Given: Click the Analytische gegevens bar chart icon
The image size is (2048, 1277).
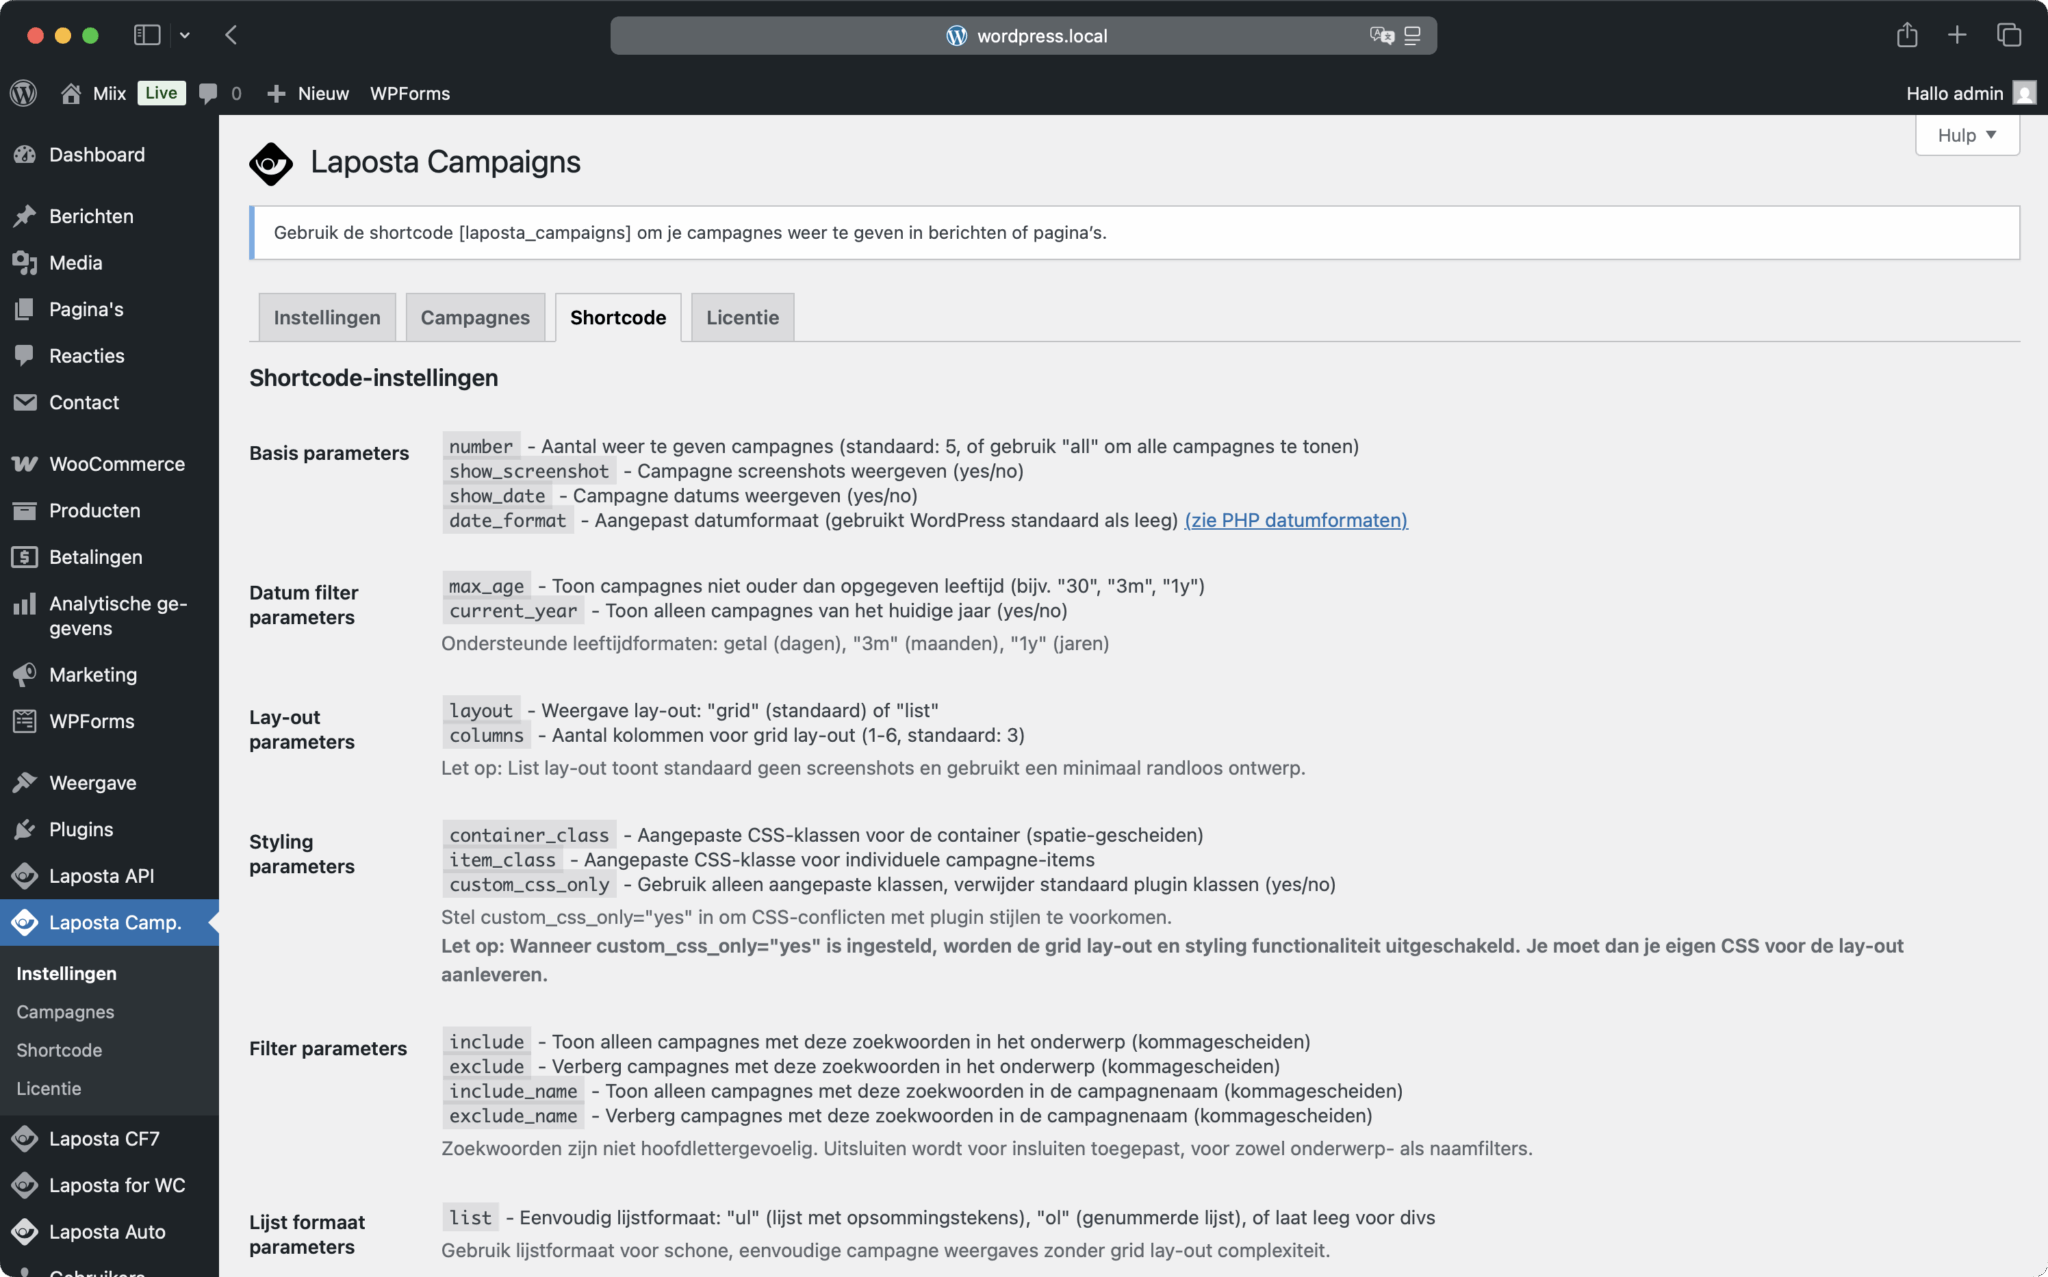Looking at the screenshot, I should coord(25,603).
